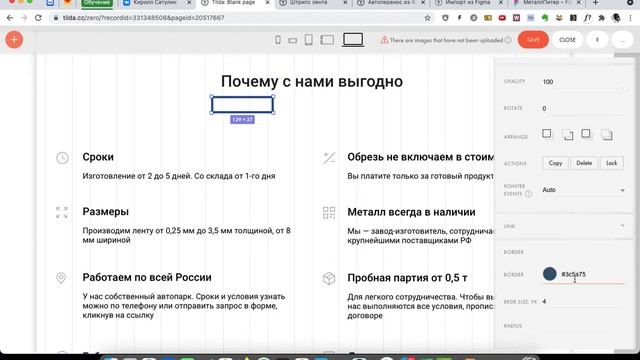Open the three-dots more menu button

[622, 40]
